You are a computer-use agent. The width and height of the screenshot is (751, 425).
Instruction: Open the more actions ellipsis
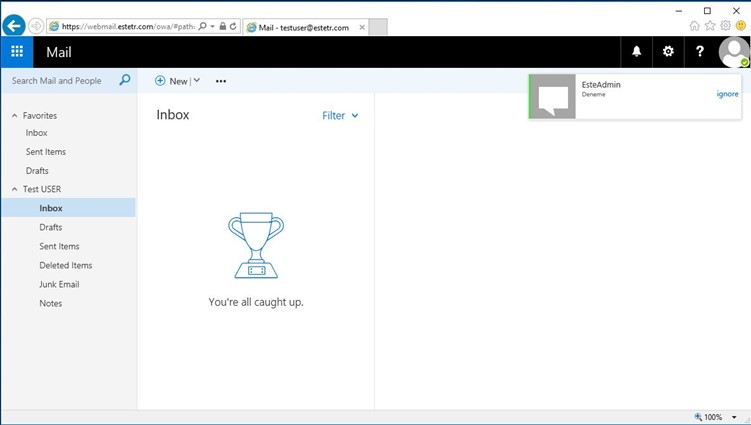click(x=221, y=81)
